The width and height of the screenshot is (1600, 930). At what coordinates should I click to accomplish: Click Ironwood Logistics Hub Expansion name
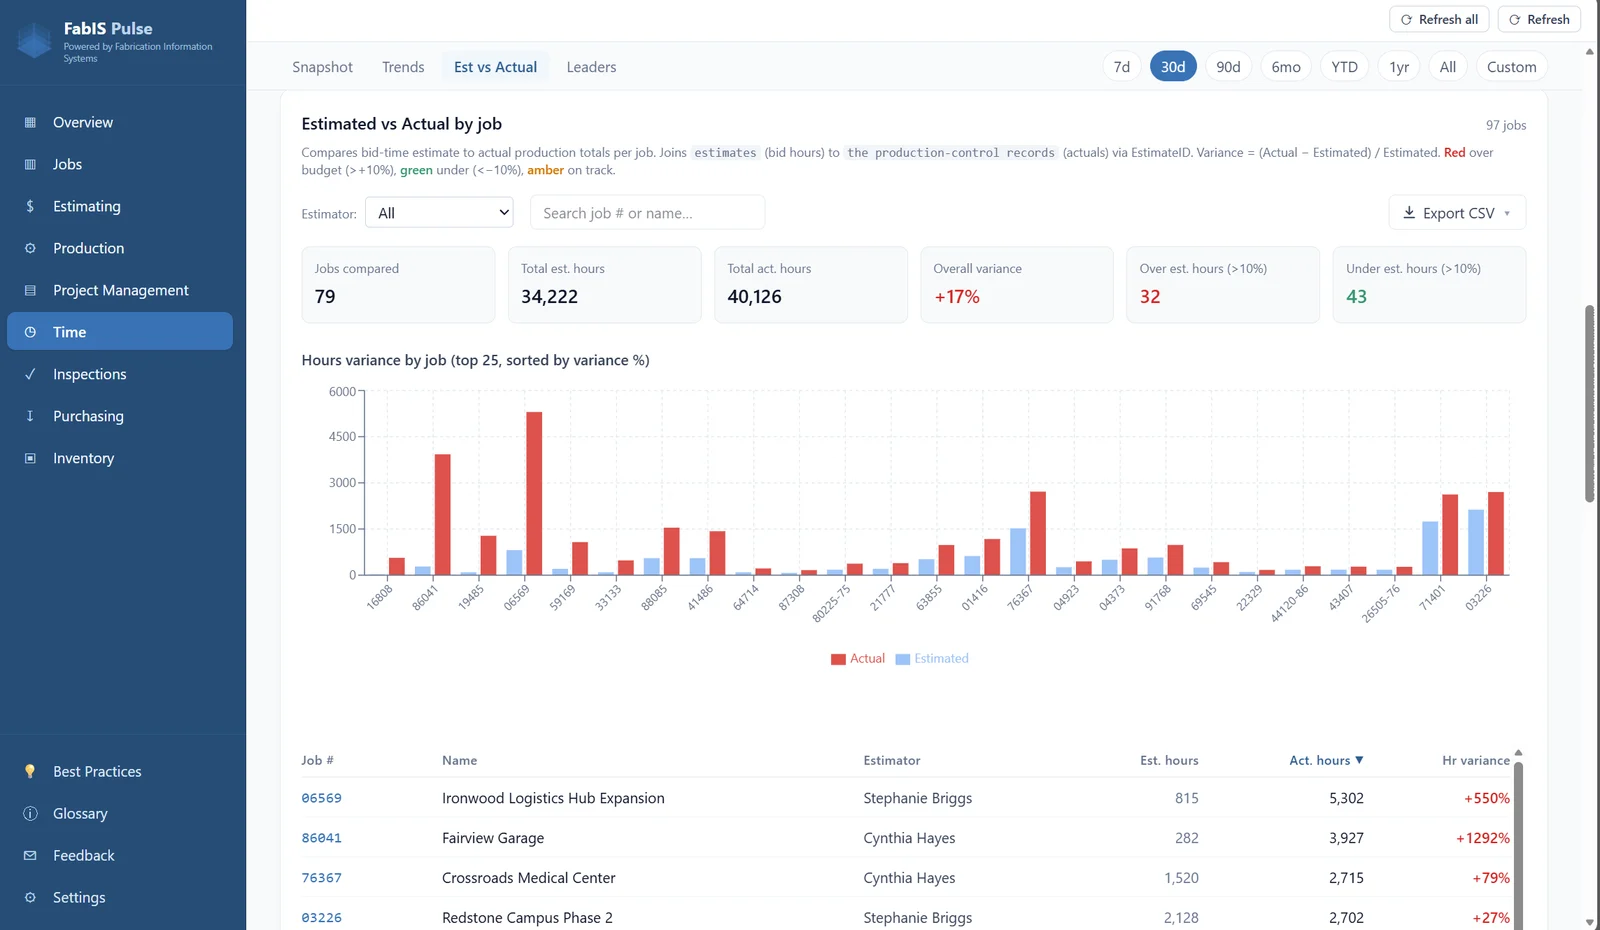tap(553, 798)
